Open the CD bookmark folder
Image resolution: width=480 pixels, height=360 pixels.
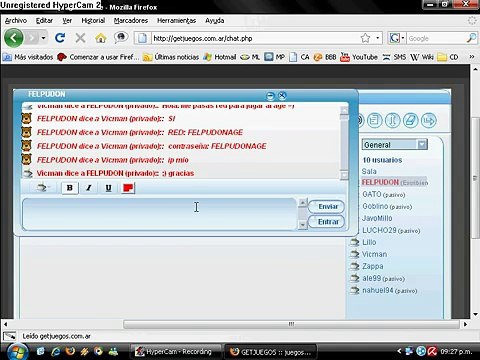(448, 57)
